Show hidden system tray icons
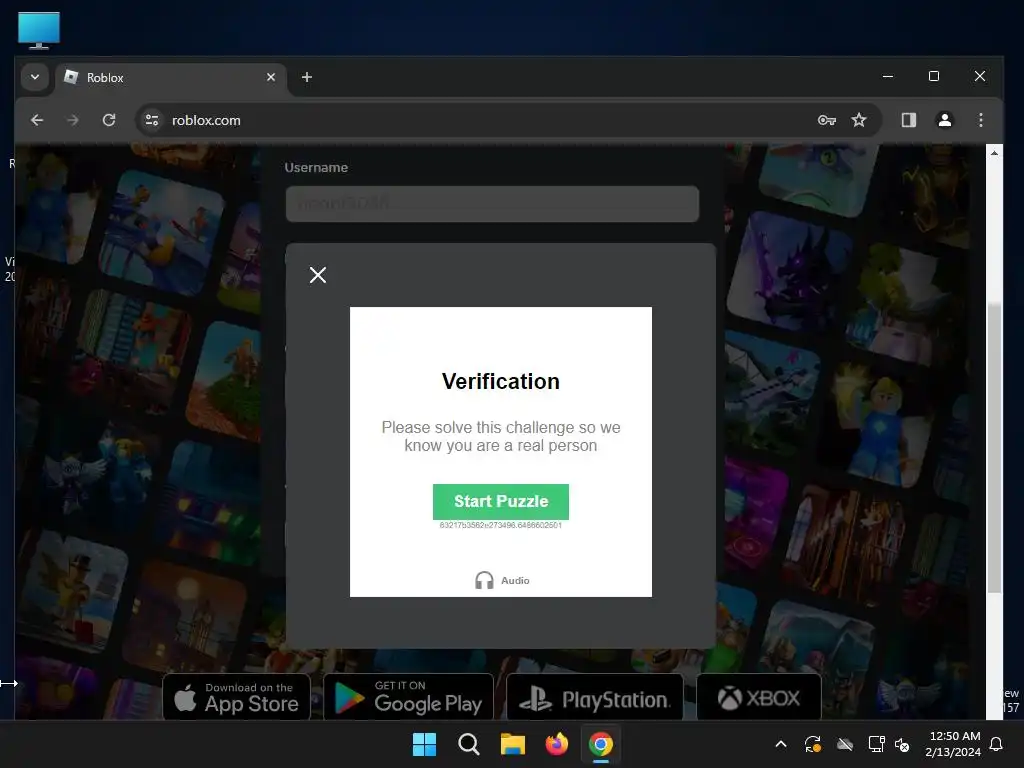Screen dimensions: 1024x768 pos(781,744)
